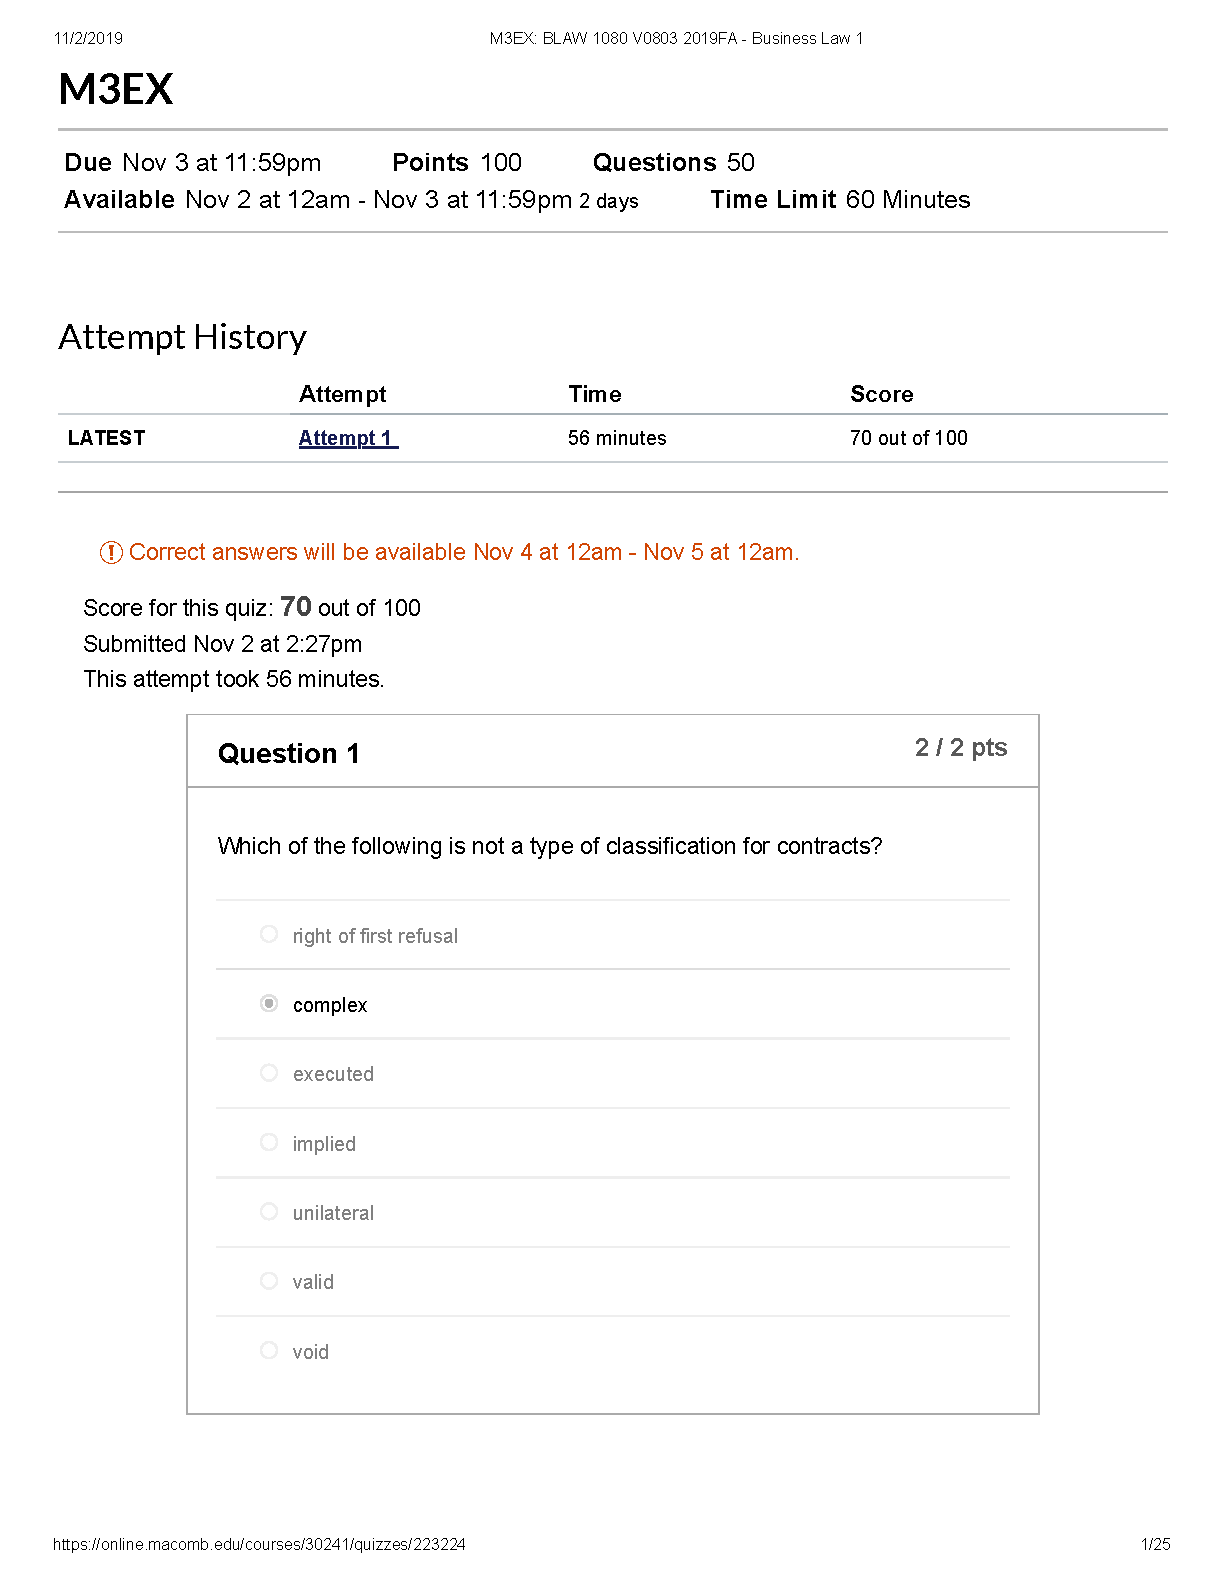
Task: Pick the "implied" answer radio button
Action: (x=269, y=1142)
